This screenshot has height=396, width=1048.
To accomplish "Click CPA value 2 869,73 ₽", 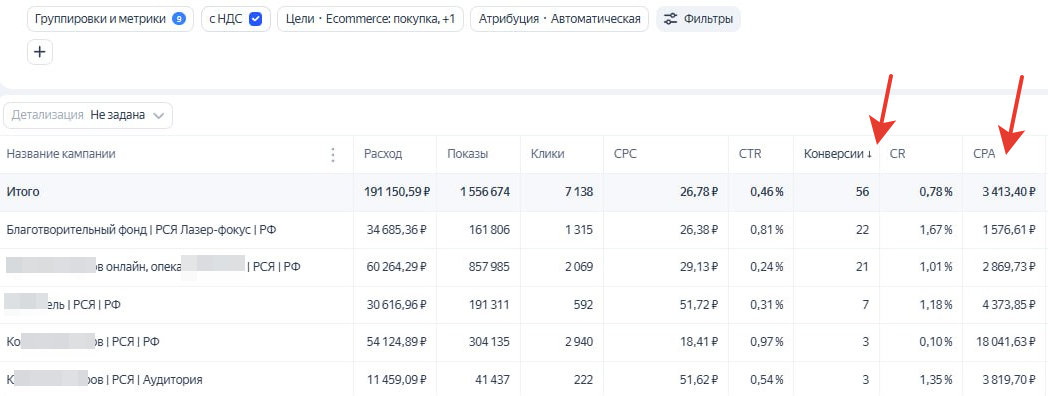I will point(1009,267).
